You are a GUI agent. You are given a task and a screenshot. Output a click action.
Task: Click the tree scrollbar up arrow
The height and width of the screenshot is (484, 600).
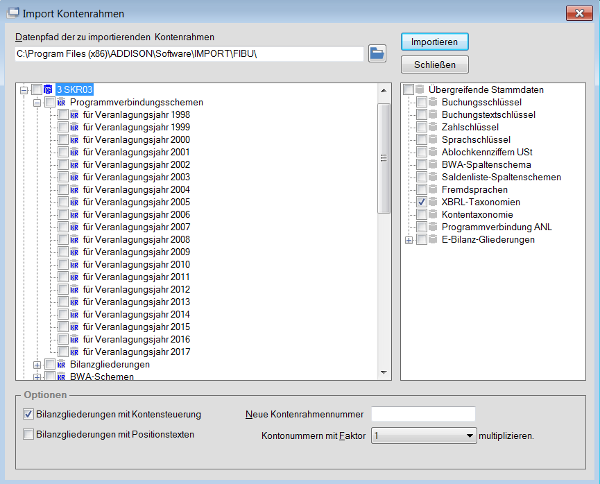[x=384, y=91]
